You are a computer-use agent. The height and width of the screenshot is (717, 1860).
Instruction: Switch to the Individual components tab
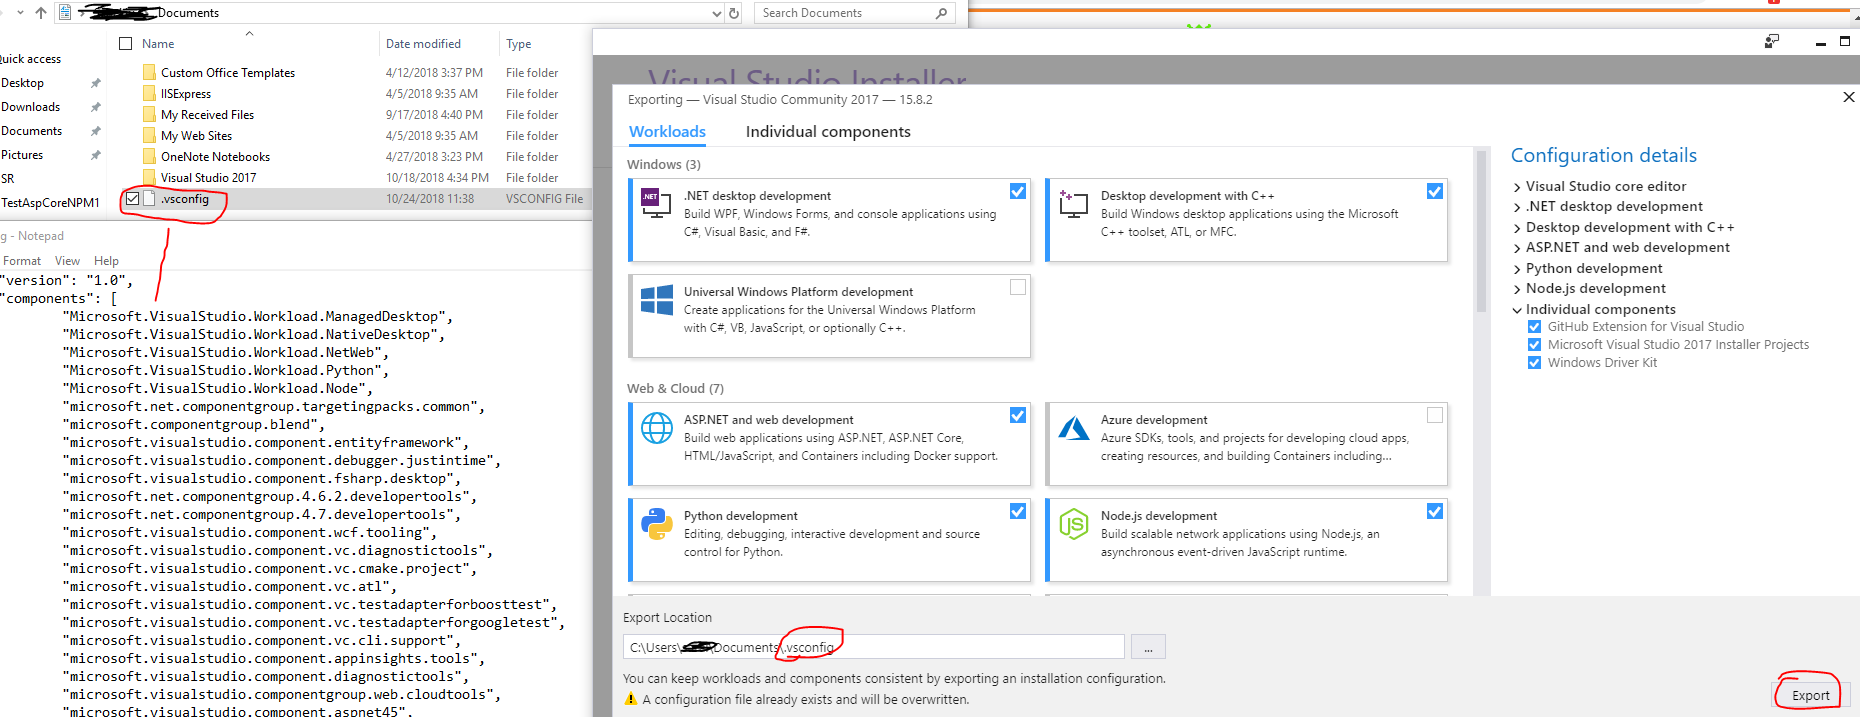[x=828, y=132]
